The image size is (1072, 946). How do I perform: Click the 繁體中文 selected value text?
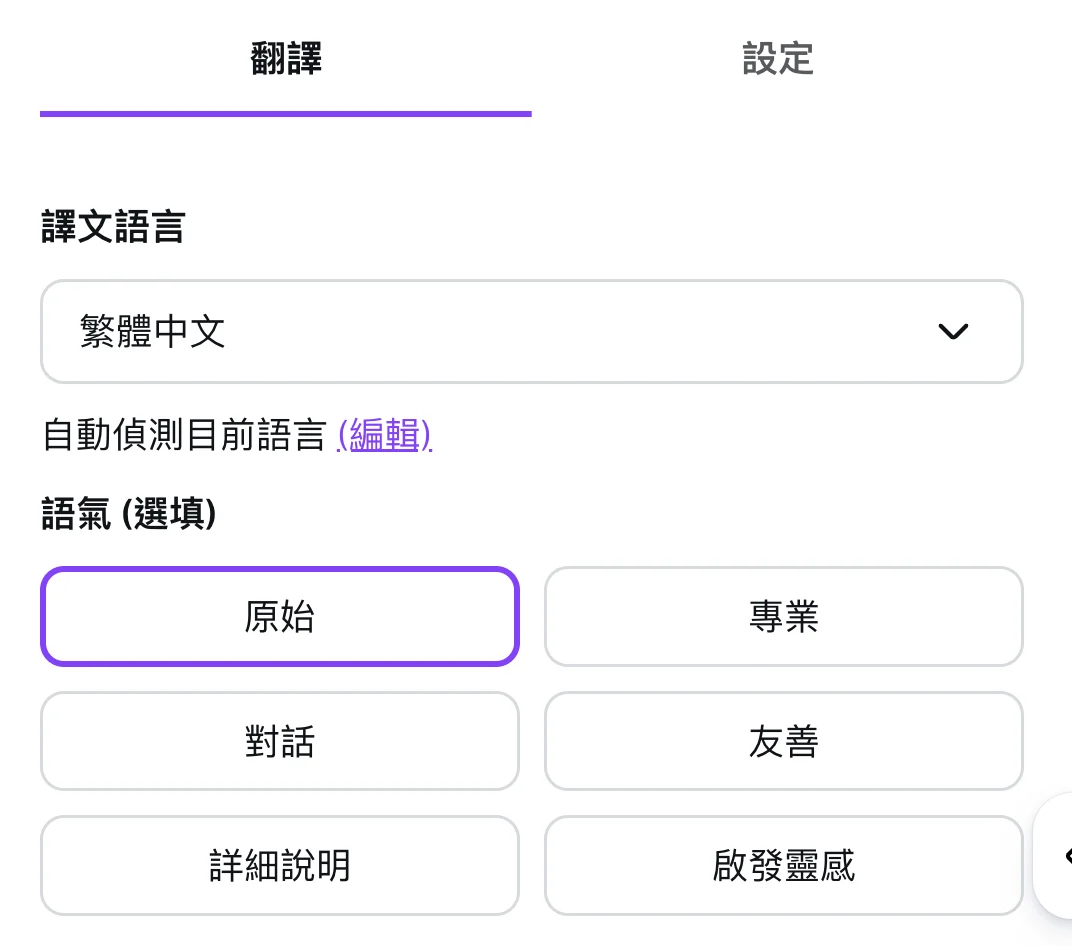click(153, 332)
